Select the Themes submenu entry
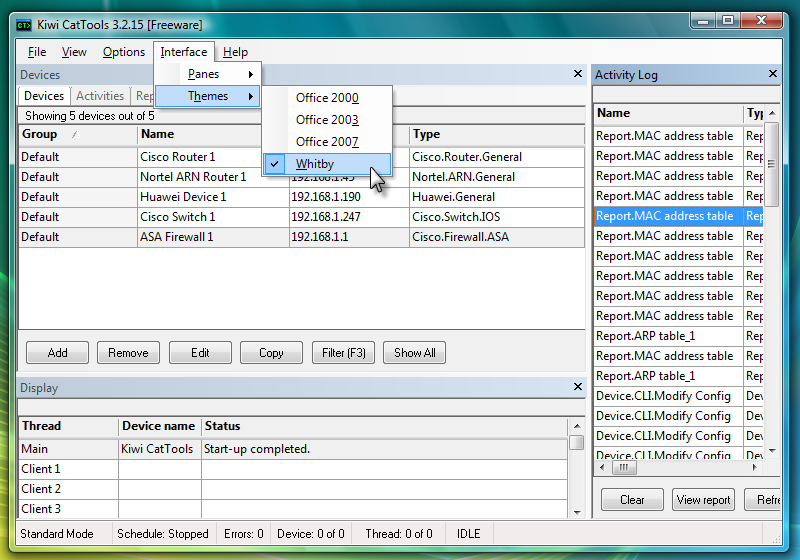 (208, 96)
